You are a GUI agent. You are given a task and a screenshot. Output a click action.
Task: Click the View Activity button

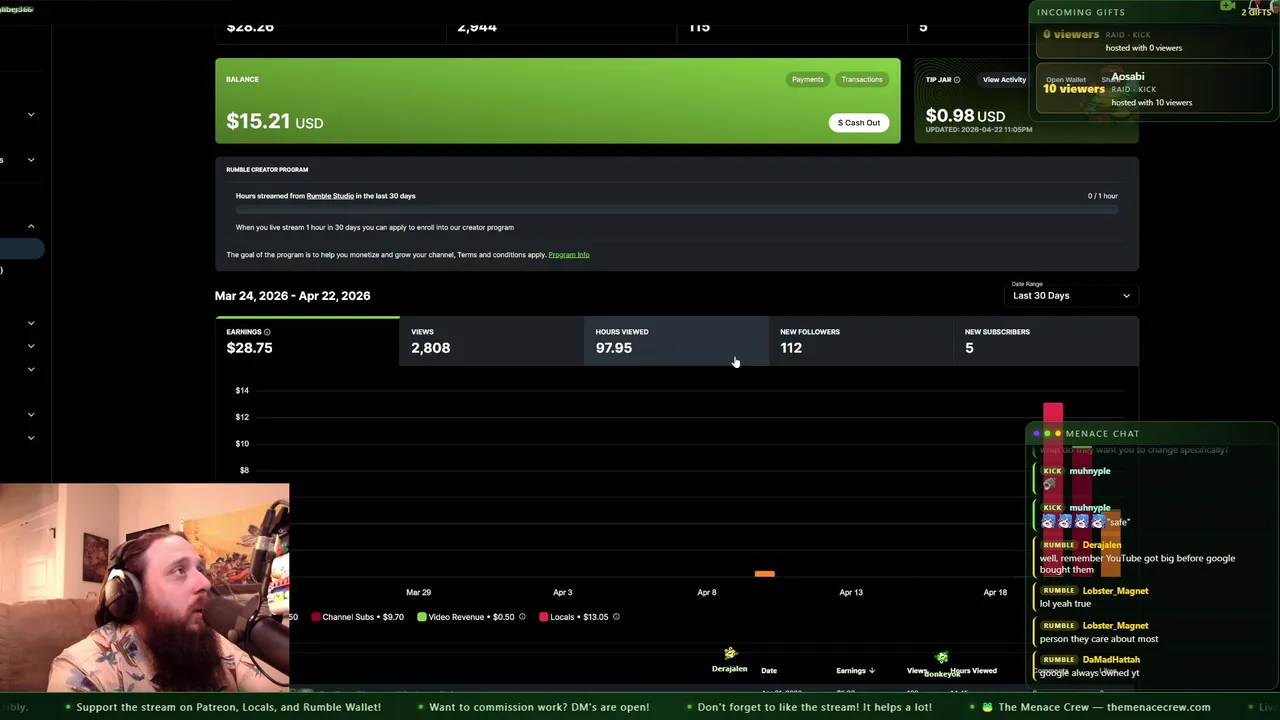pos(1004,80)
